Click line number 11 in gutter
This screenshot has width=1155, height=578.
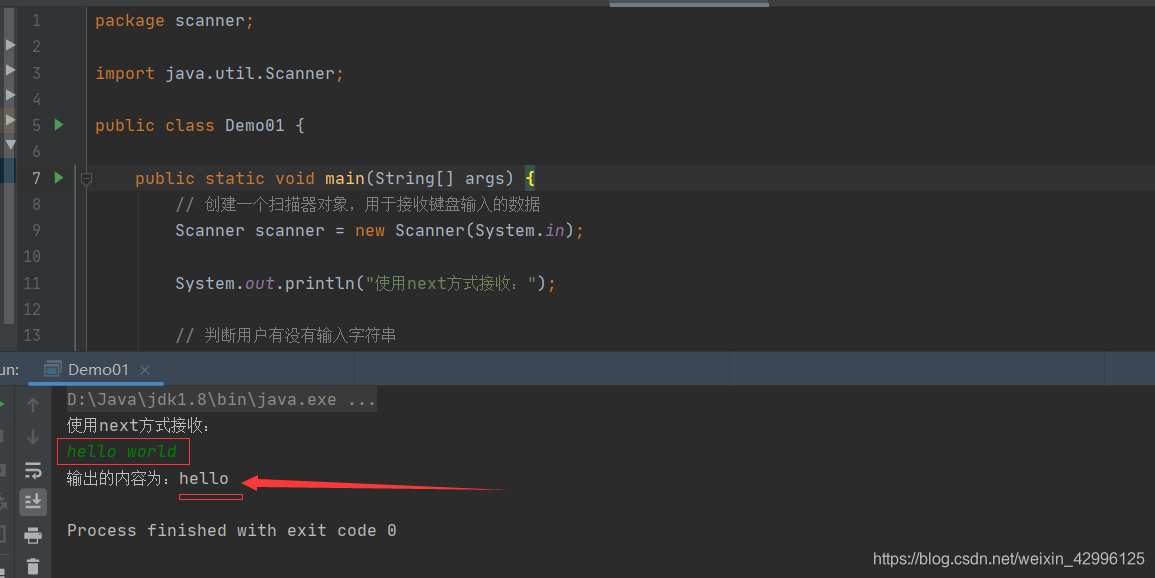32,283
